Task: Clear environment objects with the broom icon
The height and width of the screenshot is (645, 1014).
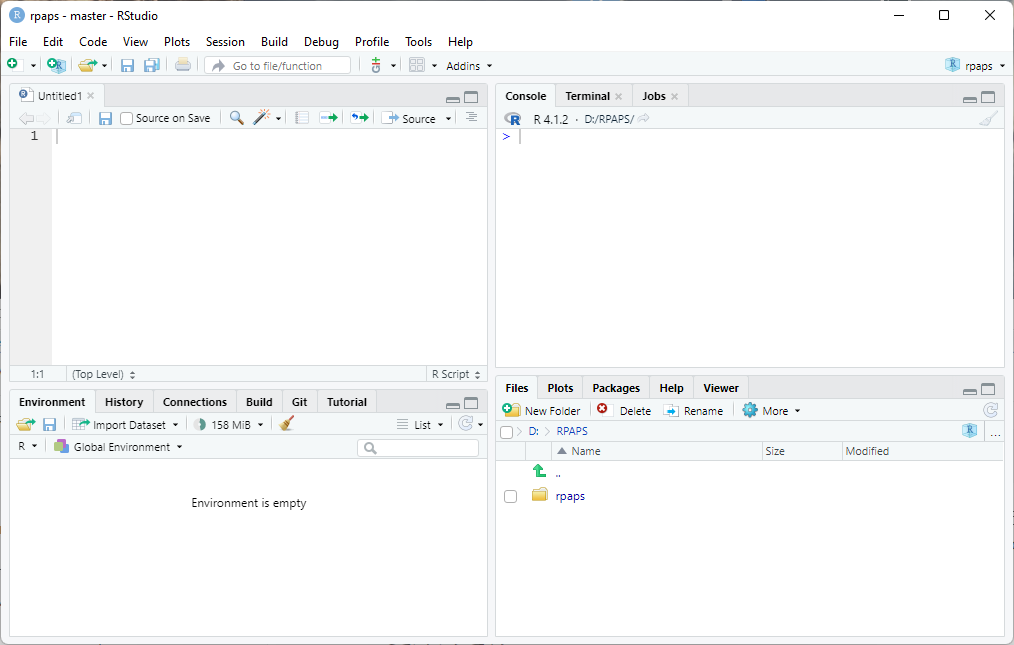Action: (286, 423)
